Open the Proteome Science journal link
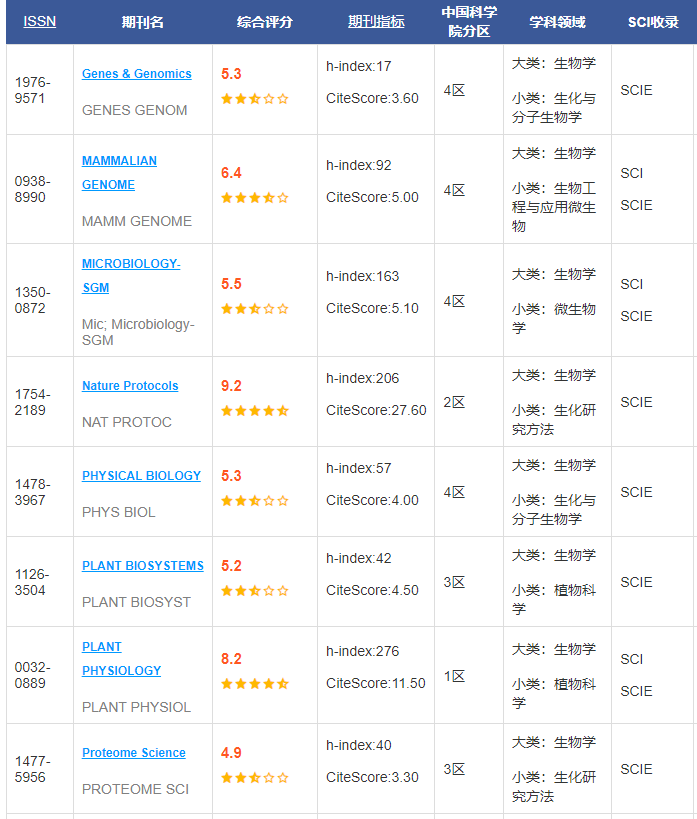Screen dimensions: 697x819 (x=133, y=753)
